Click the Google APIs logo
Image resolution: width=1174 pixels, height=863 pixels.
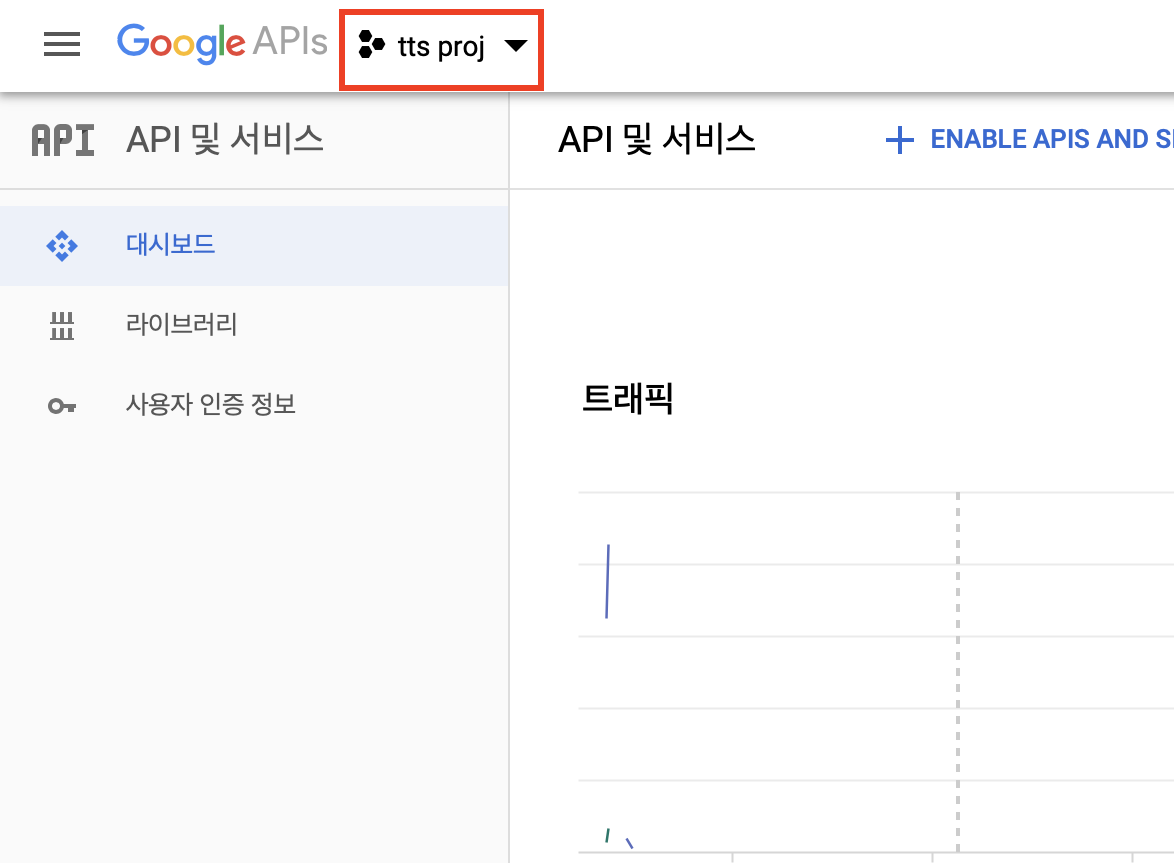pyautogui.click(x=222, y=43)
